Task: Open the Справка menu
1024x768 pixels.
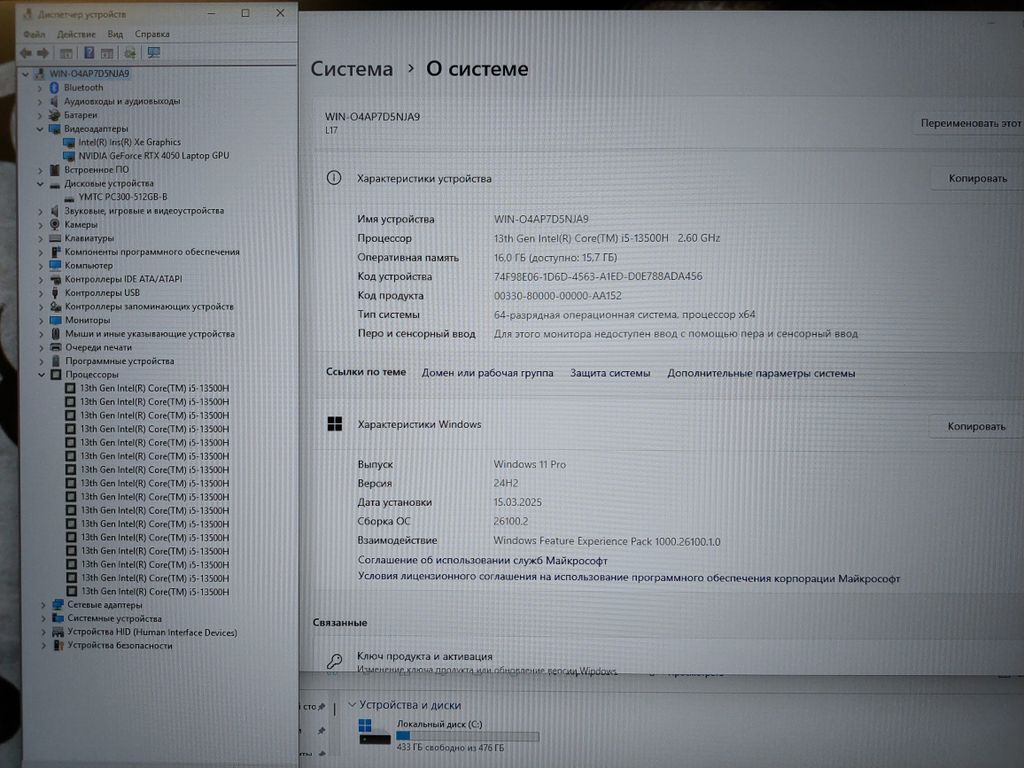Action: point(152,34)
